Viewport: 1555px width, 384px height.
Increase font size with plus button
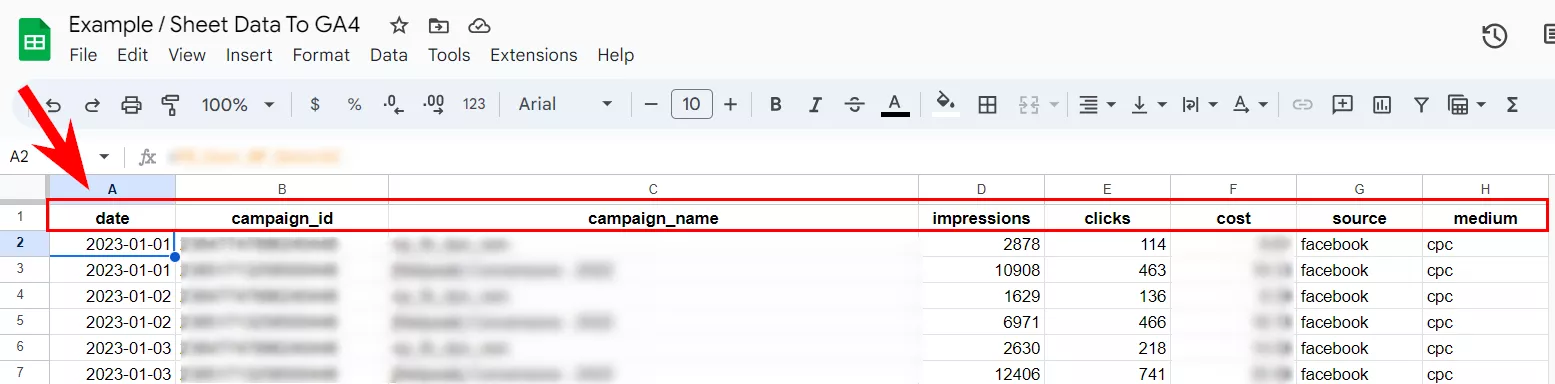click(x=730, y=104)
